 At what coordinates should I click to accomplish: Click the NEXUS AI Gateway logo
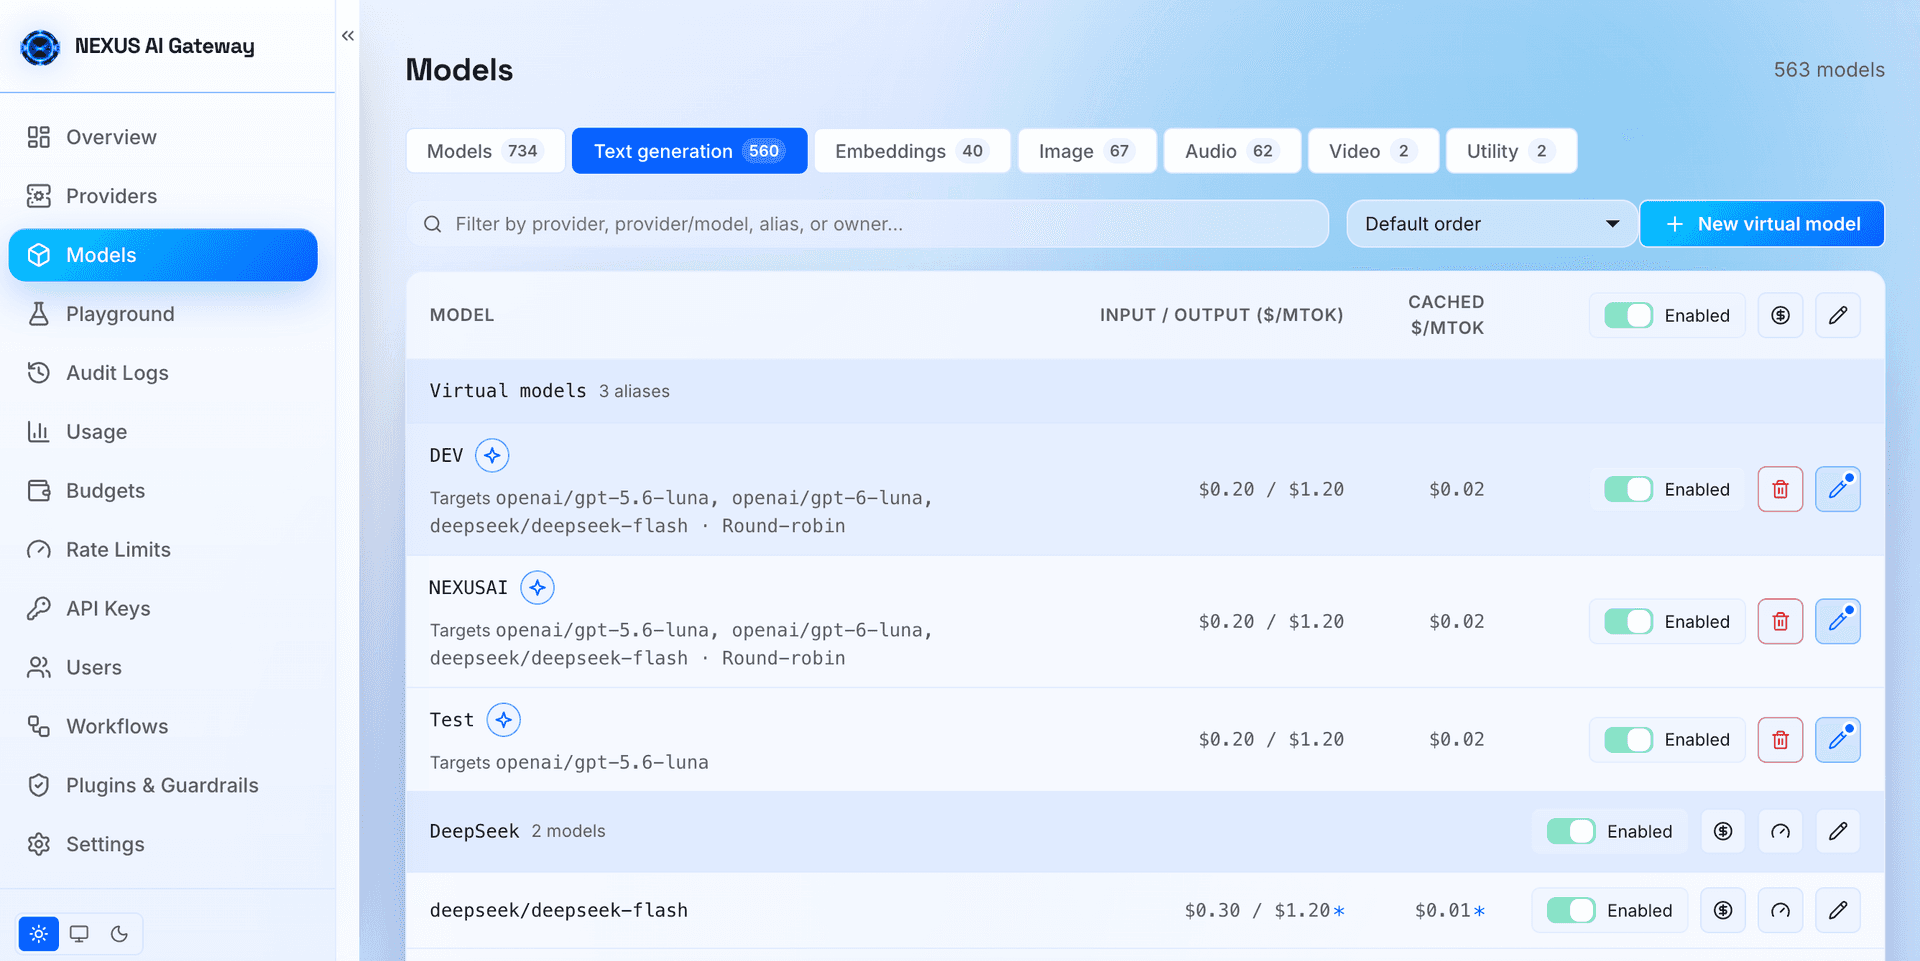click(x=40, y=47)
